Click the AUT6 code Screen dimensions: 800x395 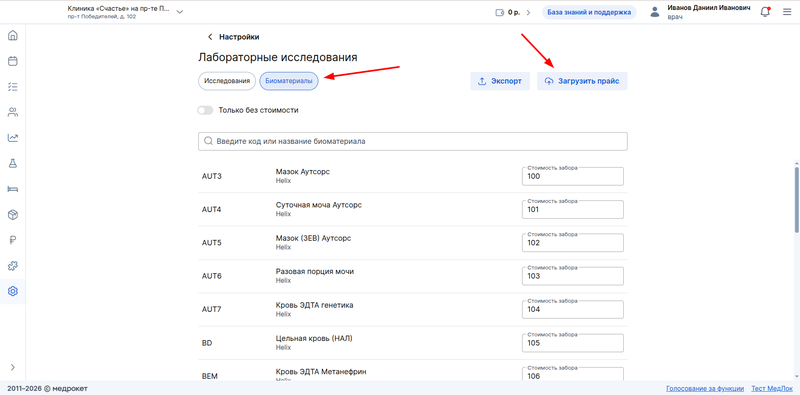pos(212,276)
